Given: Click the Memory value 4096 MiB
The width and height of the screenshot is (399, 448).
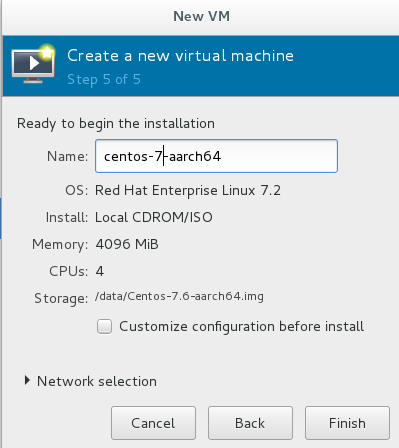Looking at the screenshot, I should (127, 244).
